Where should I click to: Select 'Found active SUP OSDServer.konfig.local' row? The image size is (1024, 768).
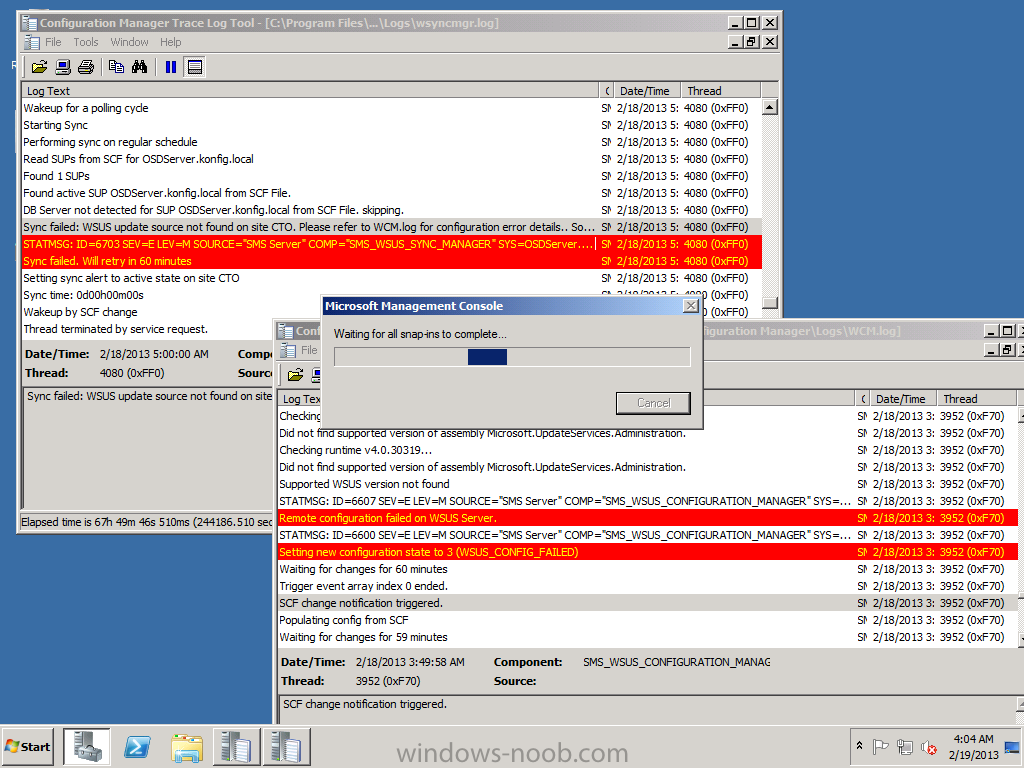click(392, 193)
